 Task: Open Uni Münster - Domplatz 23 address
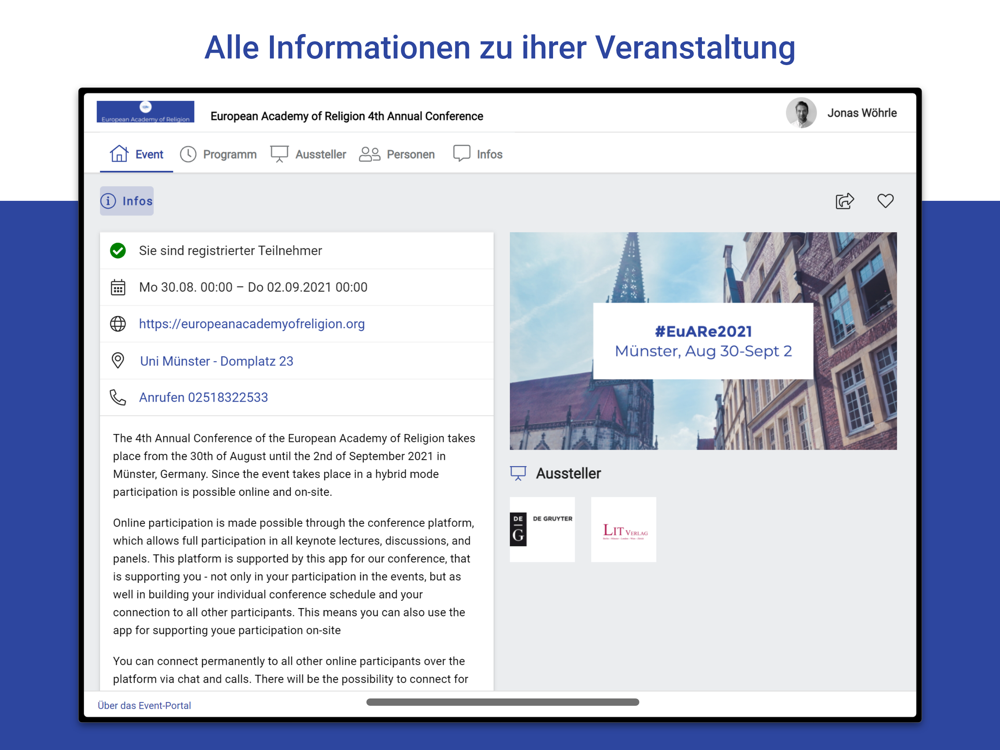[216, 361]
